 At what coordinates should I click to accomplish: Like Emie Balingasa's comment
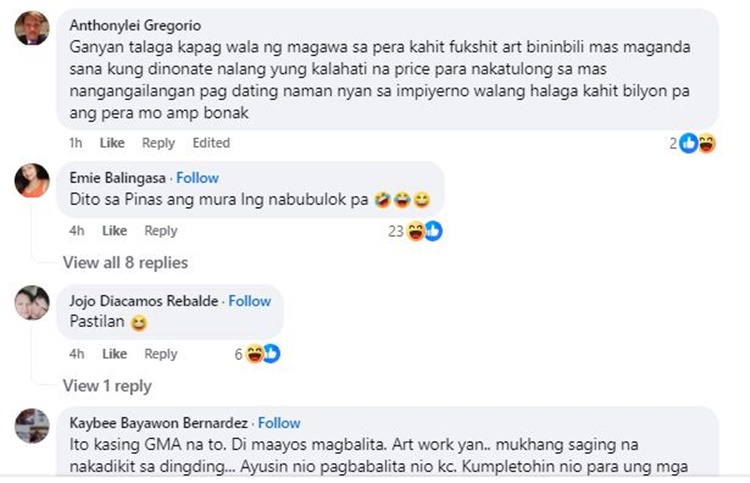[114, 231]
